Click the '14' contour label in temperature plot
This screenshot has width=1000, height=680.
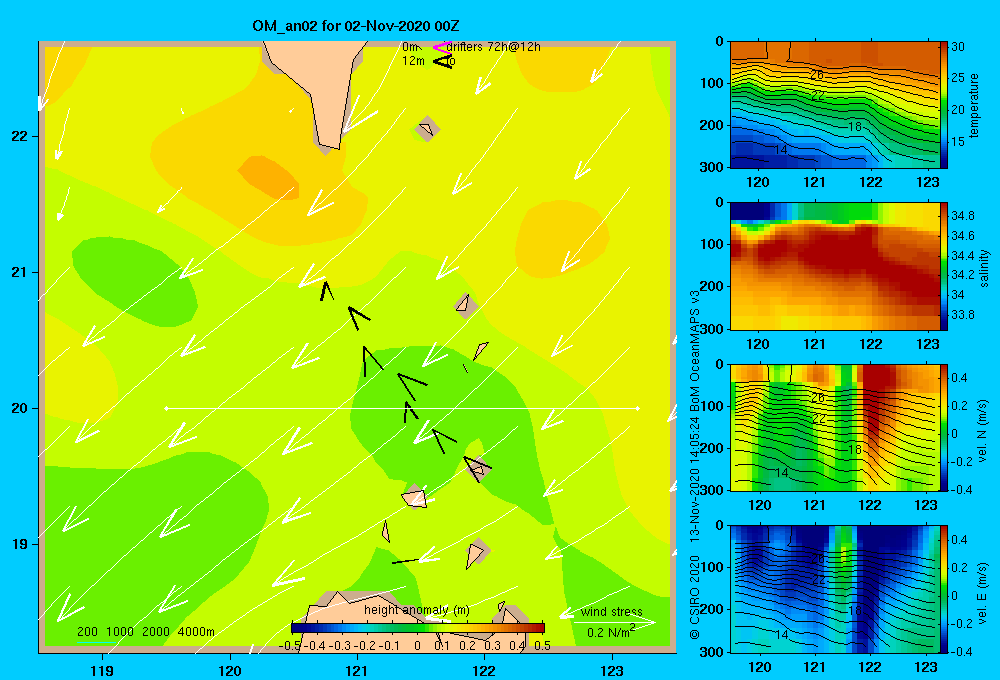pos(781,150)
